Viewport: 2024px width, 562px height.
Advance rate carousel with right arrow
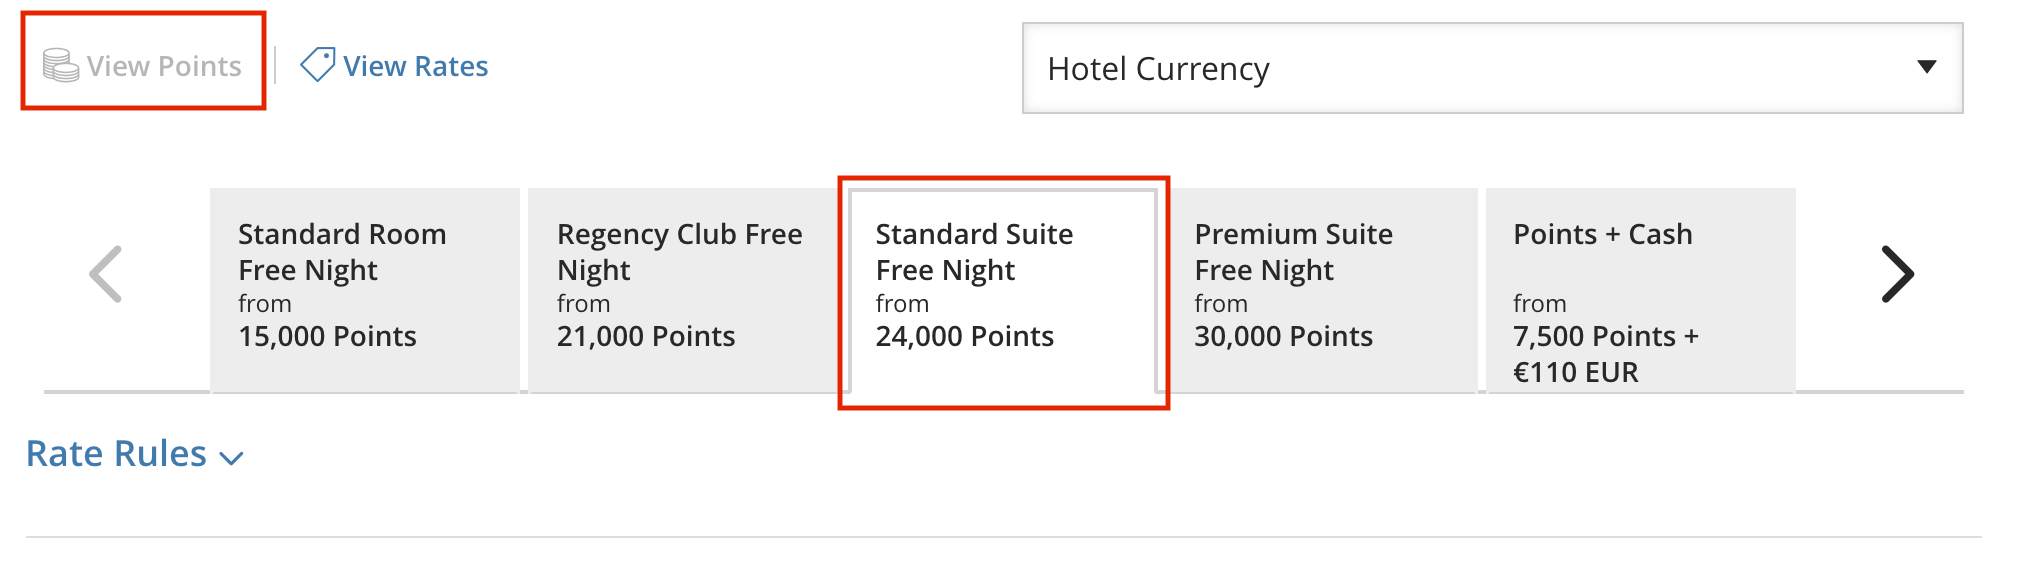(1897, 274)
